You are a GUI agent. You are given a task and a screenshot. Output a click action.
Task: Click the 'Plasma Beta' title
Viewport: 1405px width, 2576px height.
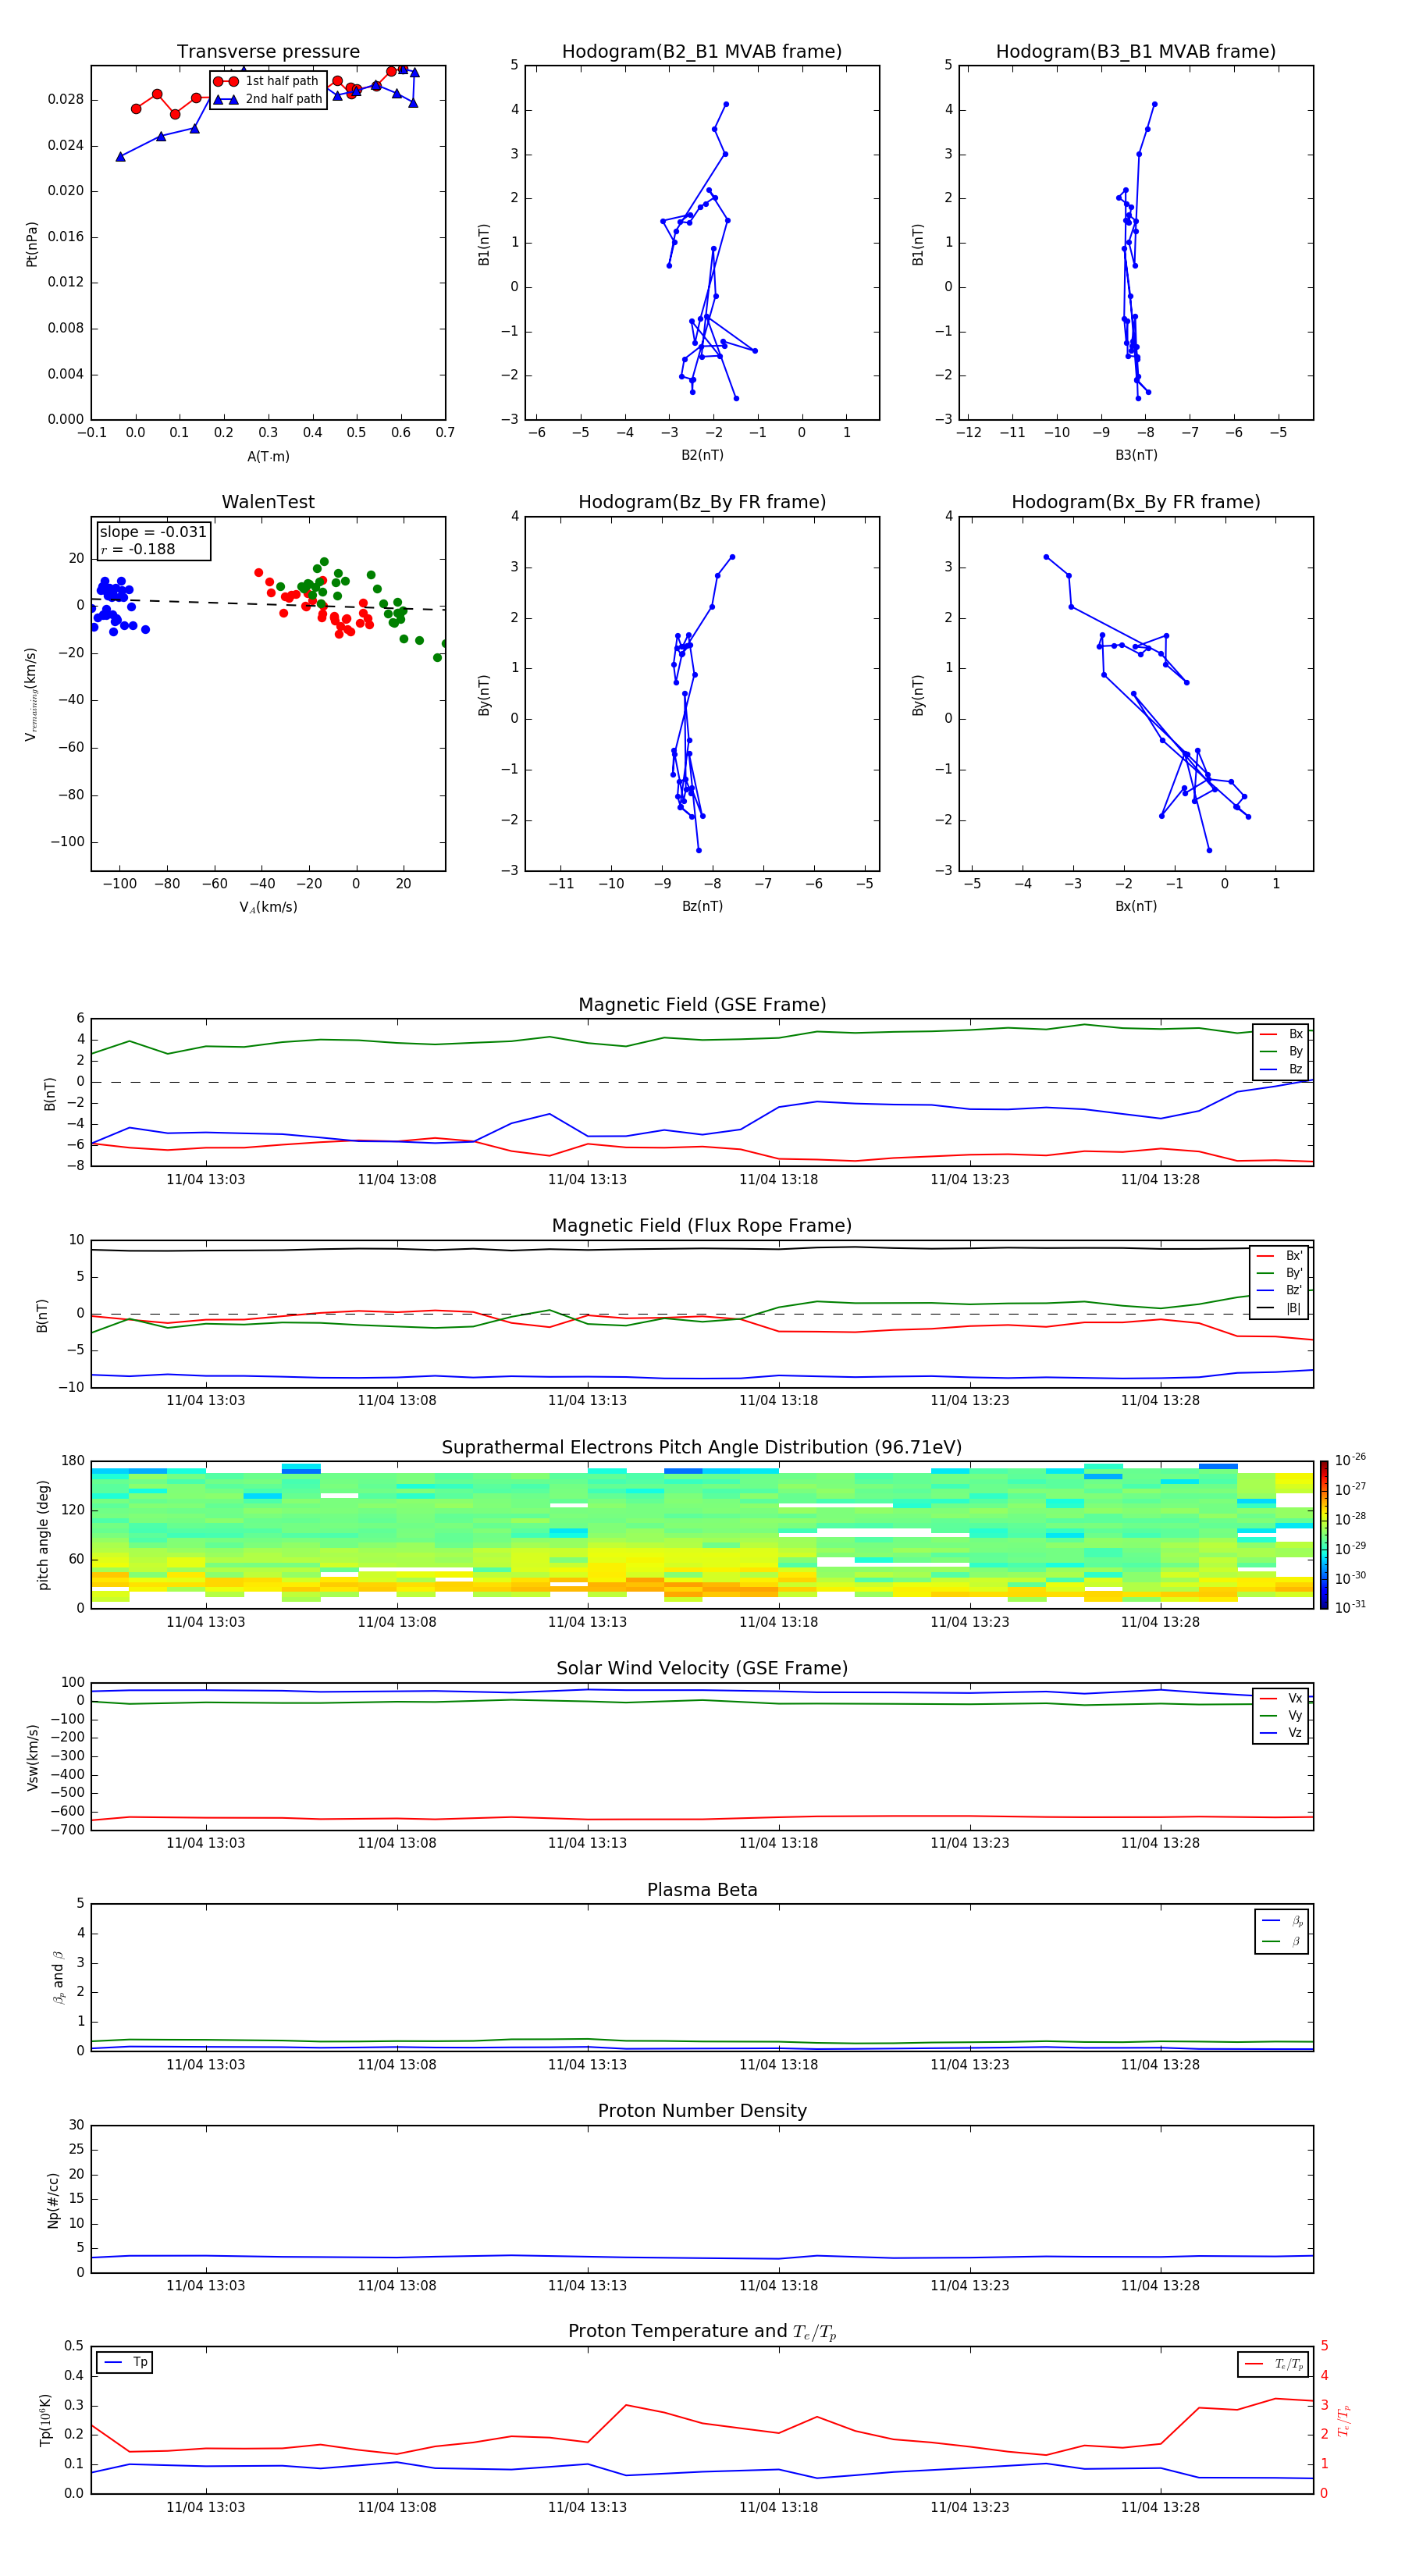pyautogui.click(x=702, y=1891)
